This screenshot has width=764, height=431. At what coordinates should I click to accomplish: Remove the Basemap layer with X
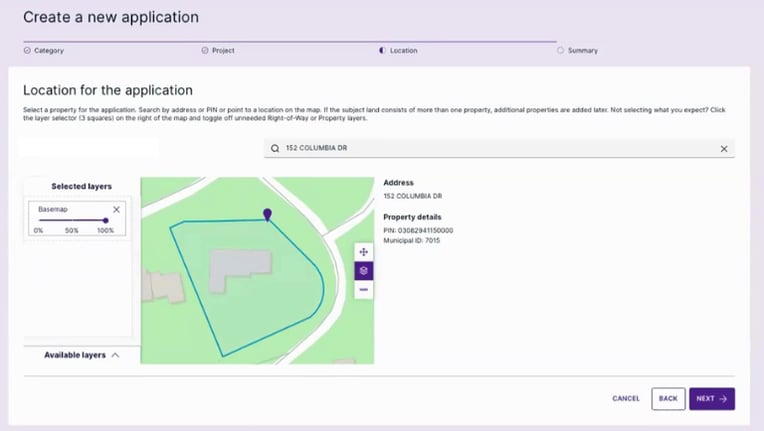tap(116, 209)
